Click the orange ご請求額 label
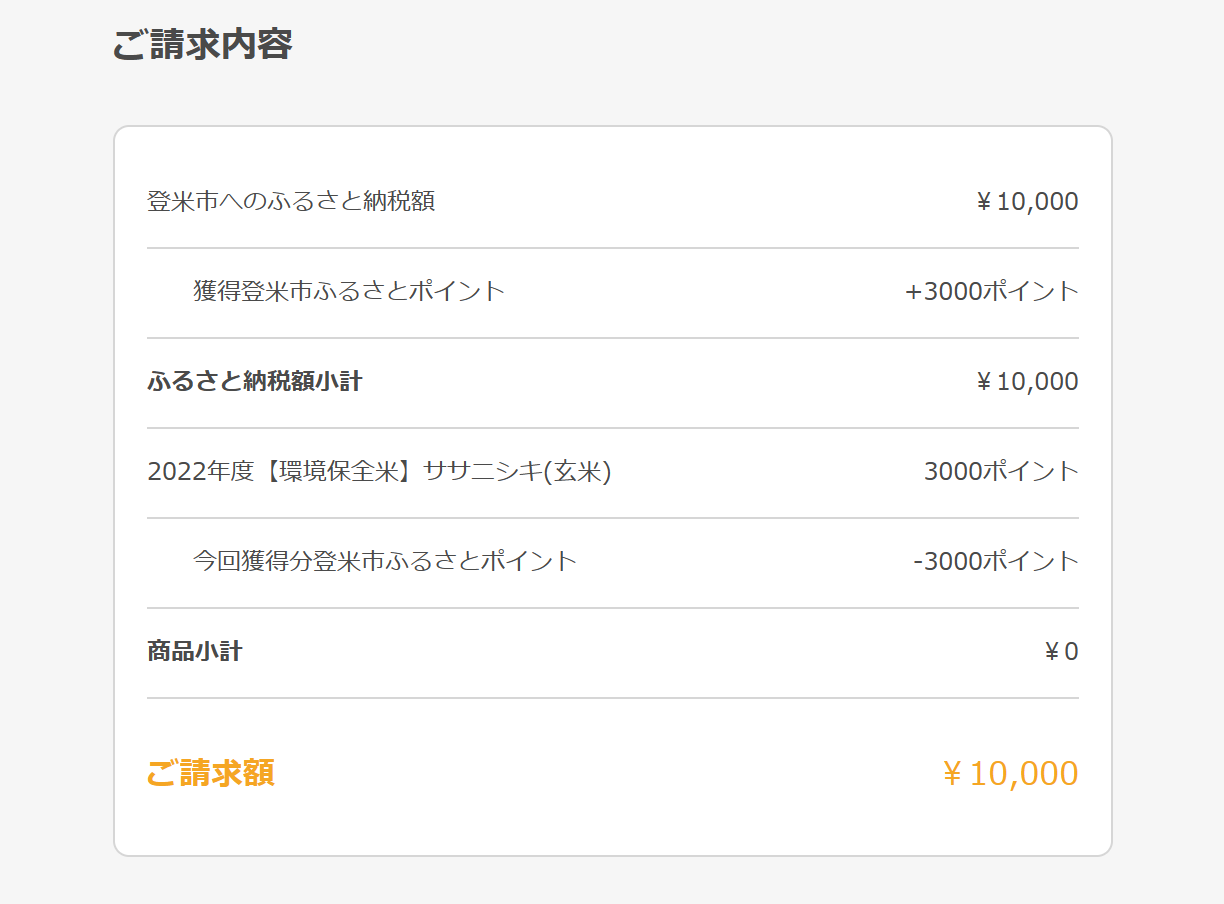Image resolution: width=1224 pixels, height=904 pixels. (211, 774)
